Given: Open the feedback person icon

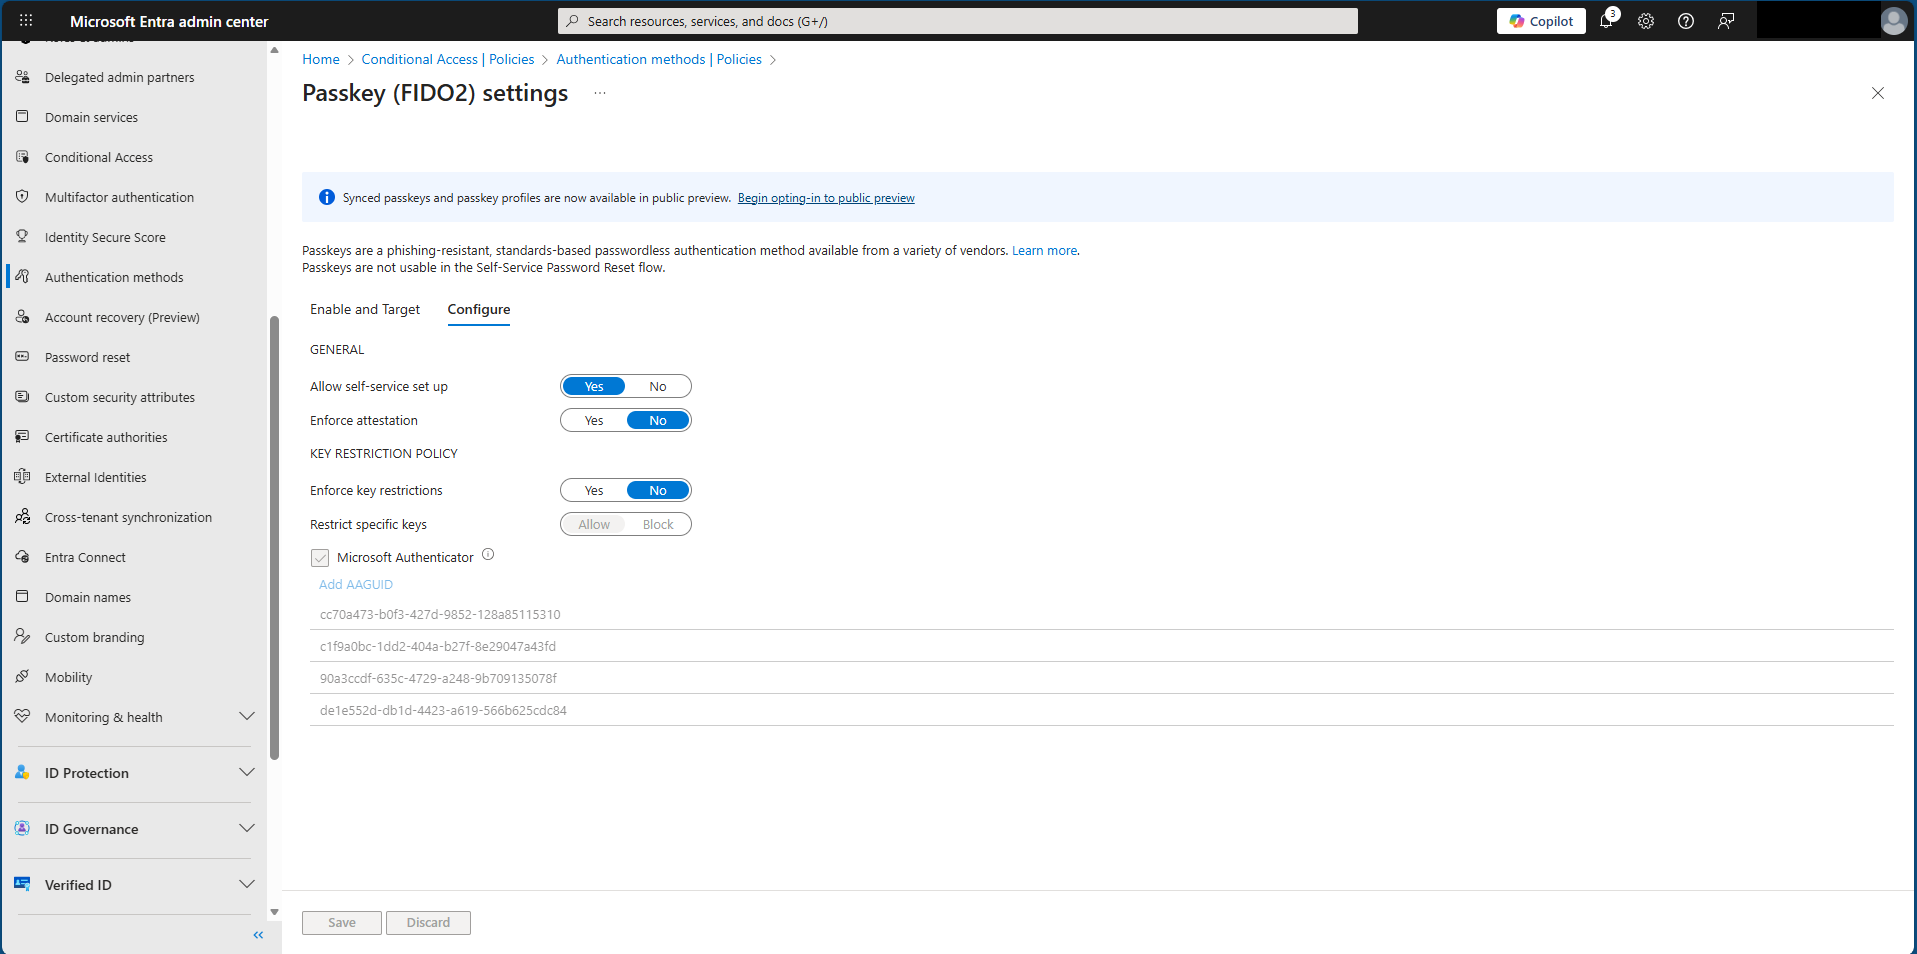Looking at the screenshot, I should coord(1726,21).
